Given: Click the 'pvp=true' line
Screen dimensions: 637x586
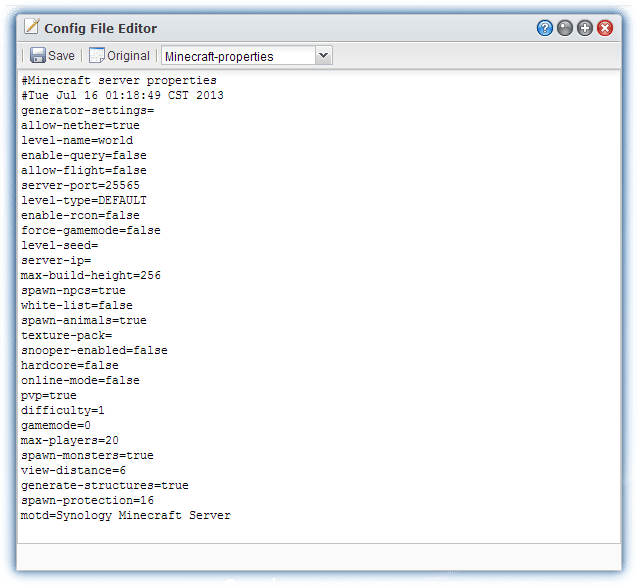Looking at the screenshot, I should pyautogui.click(x=49, y=396).
